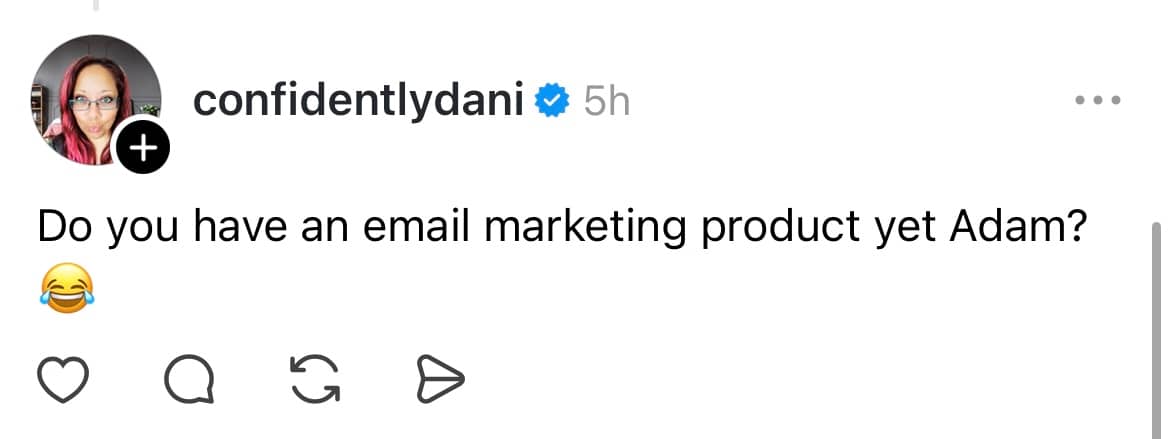Share the post via paper plane icon
This screenshot has width=1170, height=439.
[439, 380]
